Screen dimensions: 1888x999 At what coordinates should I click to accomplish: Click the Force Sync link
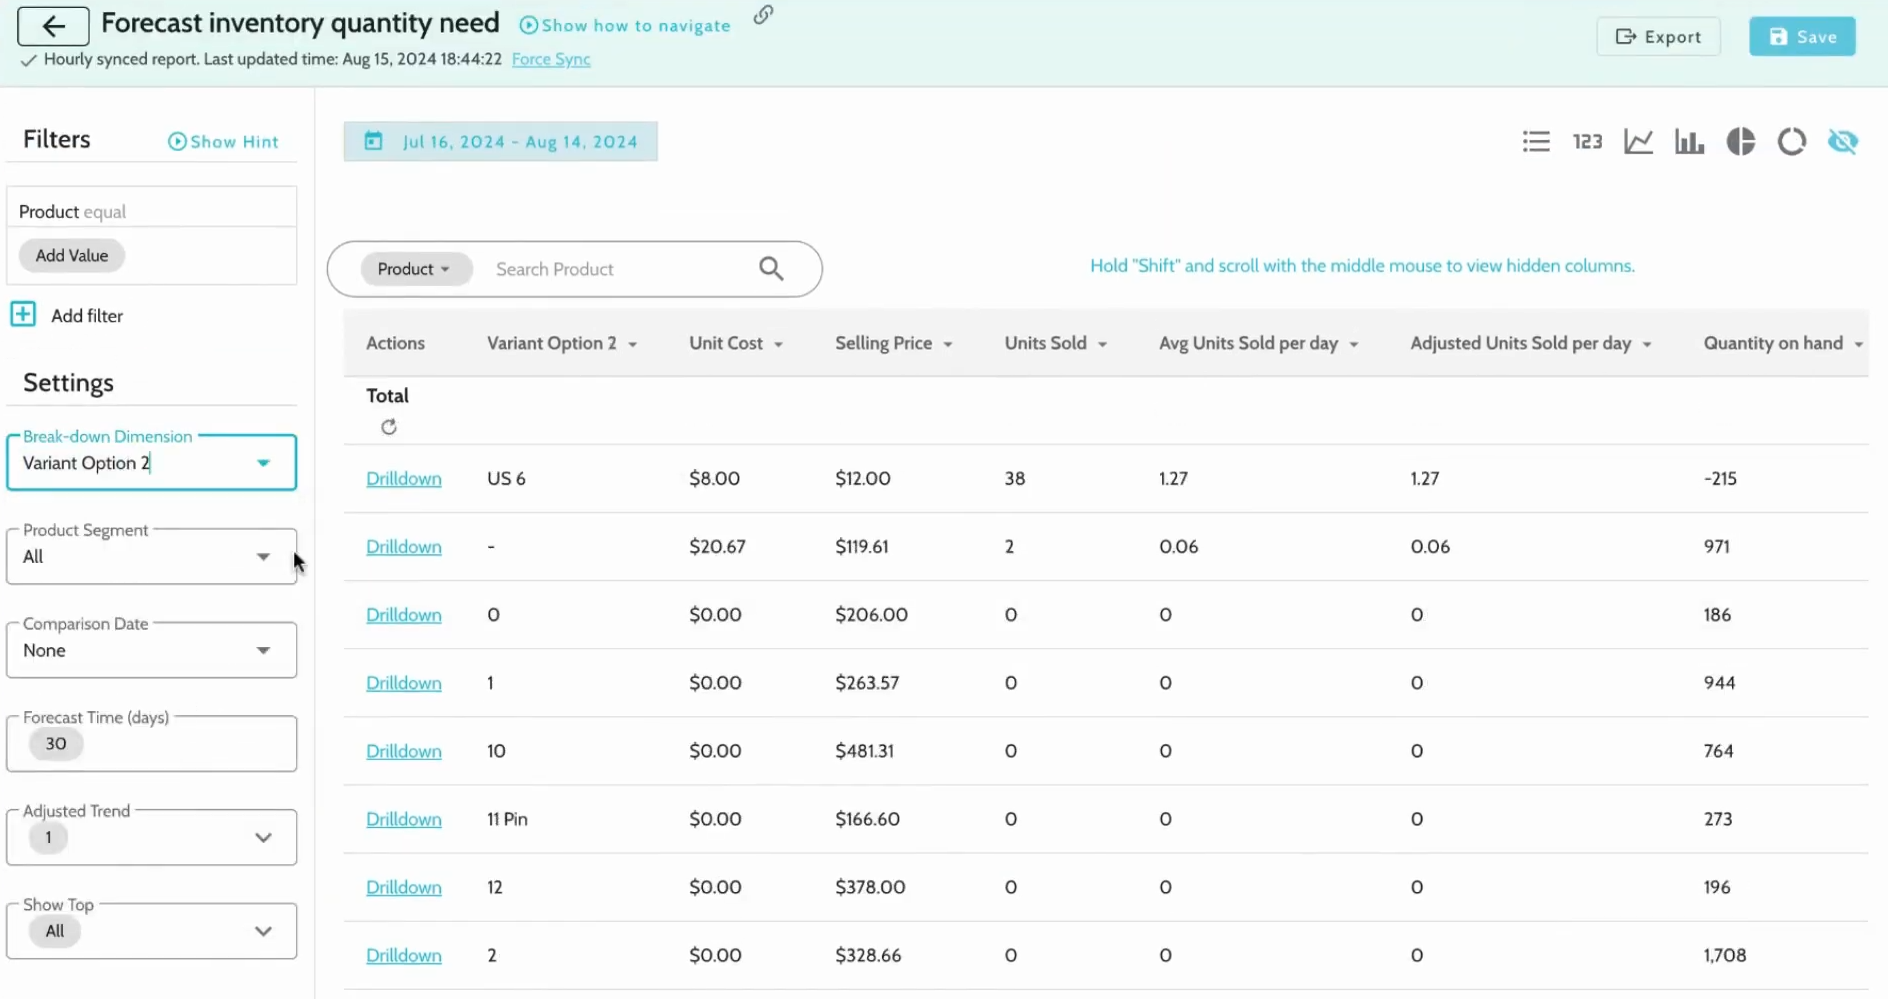click(551, 59)
